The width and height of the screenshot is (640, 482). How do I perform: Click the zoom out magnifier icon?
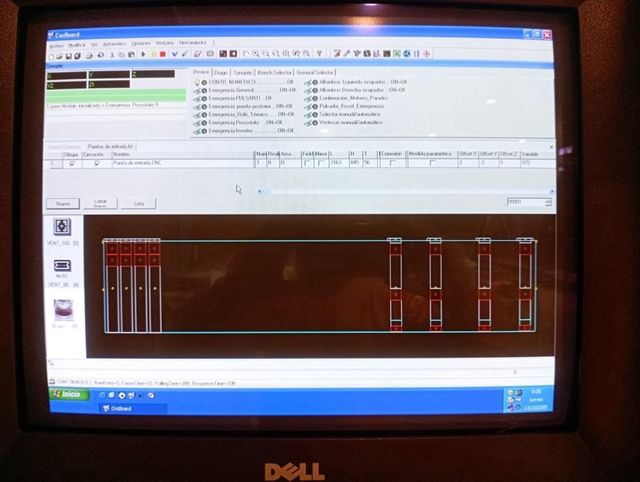[266, 53]
